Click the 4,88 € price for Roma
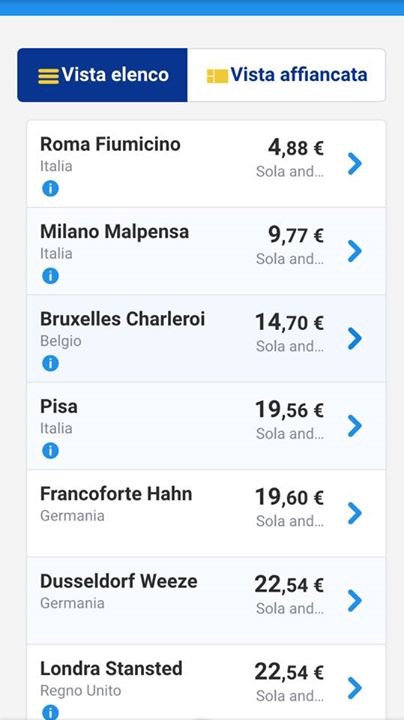 click(x=296, y=148)
